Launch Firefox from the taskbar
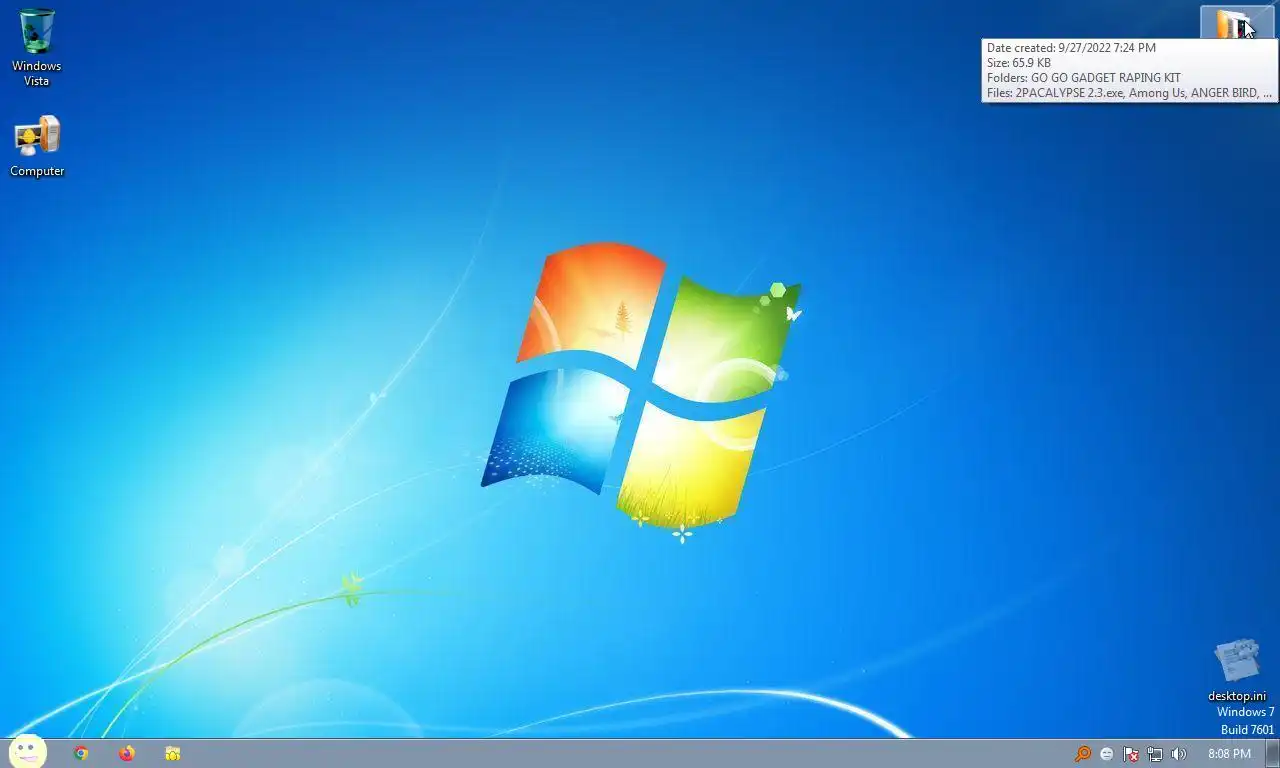Screen dimensions: 1280x768 point(126,753)
